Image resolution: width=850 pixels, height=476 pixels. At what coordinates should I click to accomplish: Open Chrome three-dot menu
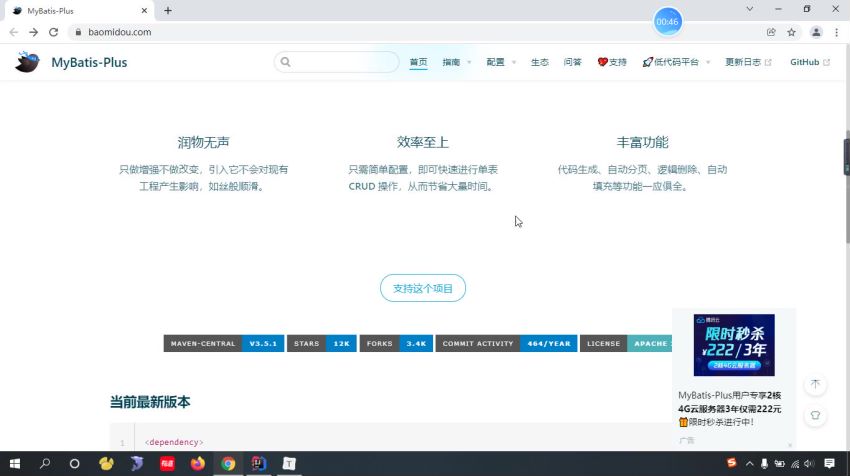click(x=836, y=32)
